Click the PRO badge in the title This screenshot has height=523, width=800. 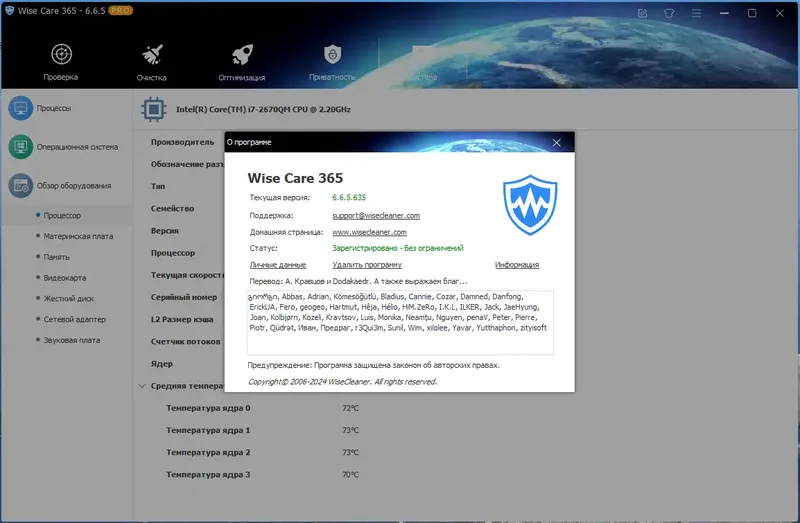pos(120,10)
